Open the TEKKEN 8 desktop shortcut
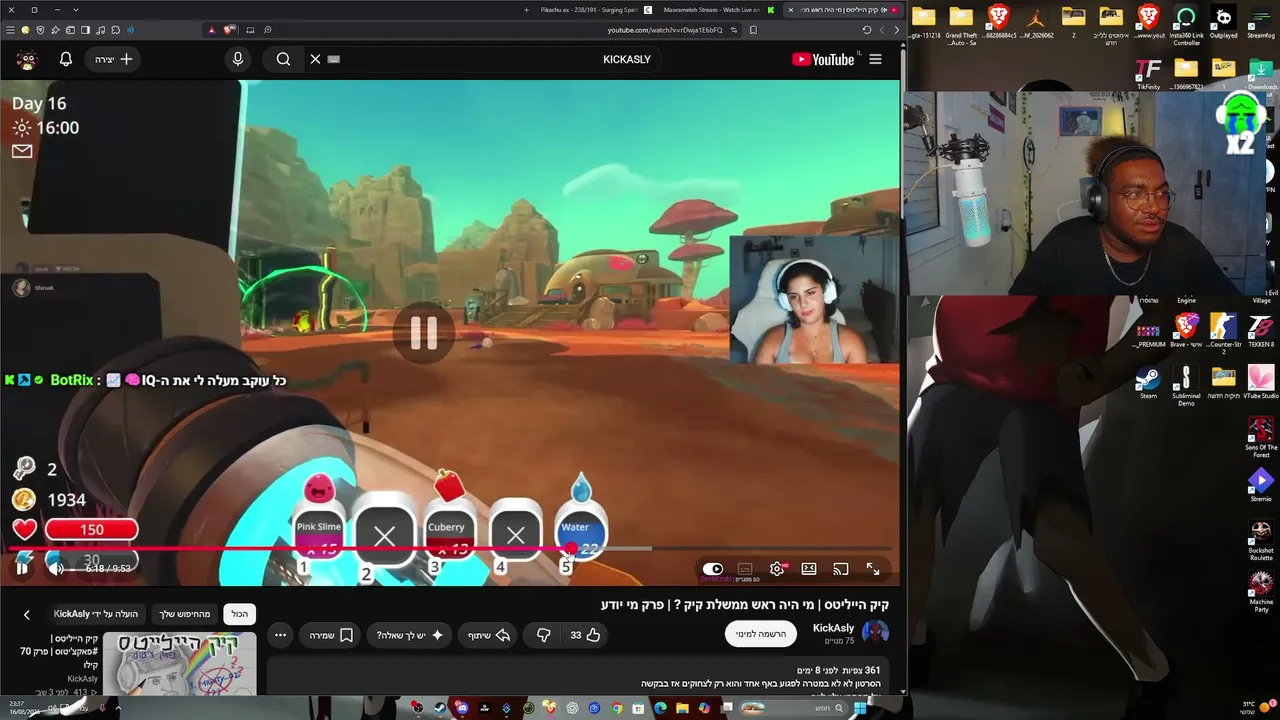This screenshot has width=1280, height=720. pyautogui.click(x=1261, y=330)
